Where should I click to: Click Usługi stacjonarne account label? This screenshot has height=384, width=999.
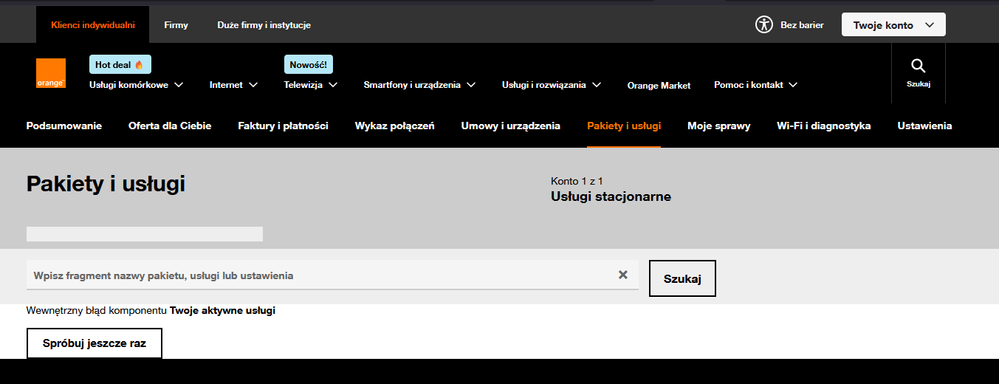[x=610, y=197]
